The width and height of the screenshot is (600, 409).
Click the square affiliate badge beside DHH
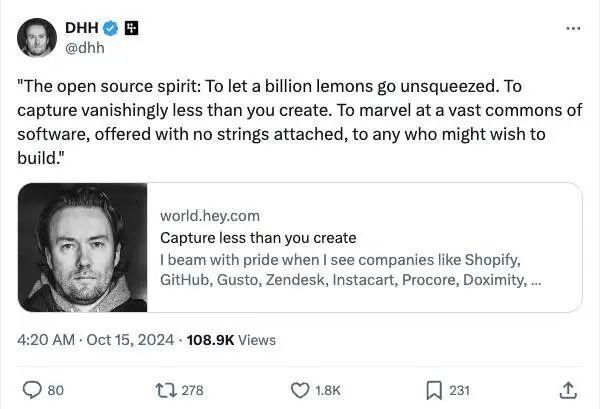130,27
